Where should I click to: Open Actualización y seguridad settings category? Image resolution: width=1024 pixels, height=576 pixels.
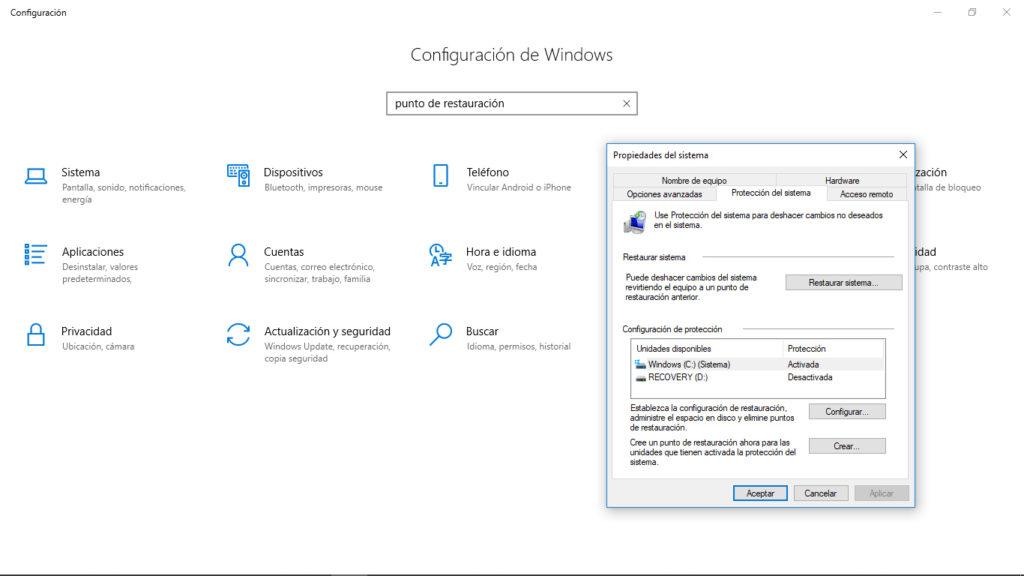point(310,344)
